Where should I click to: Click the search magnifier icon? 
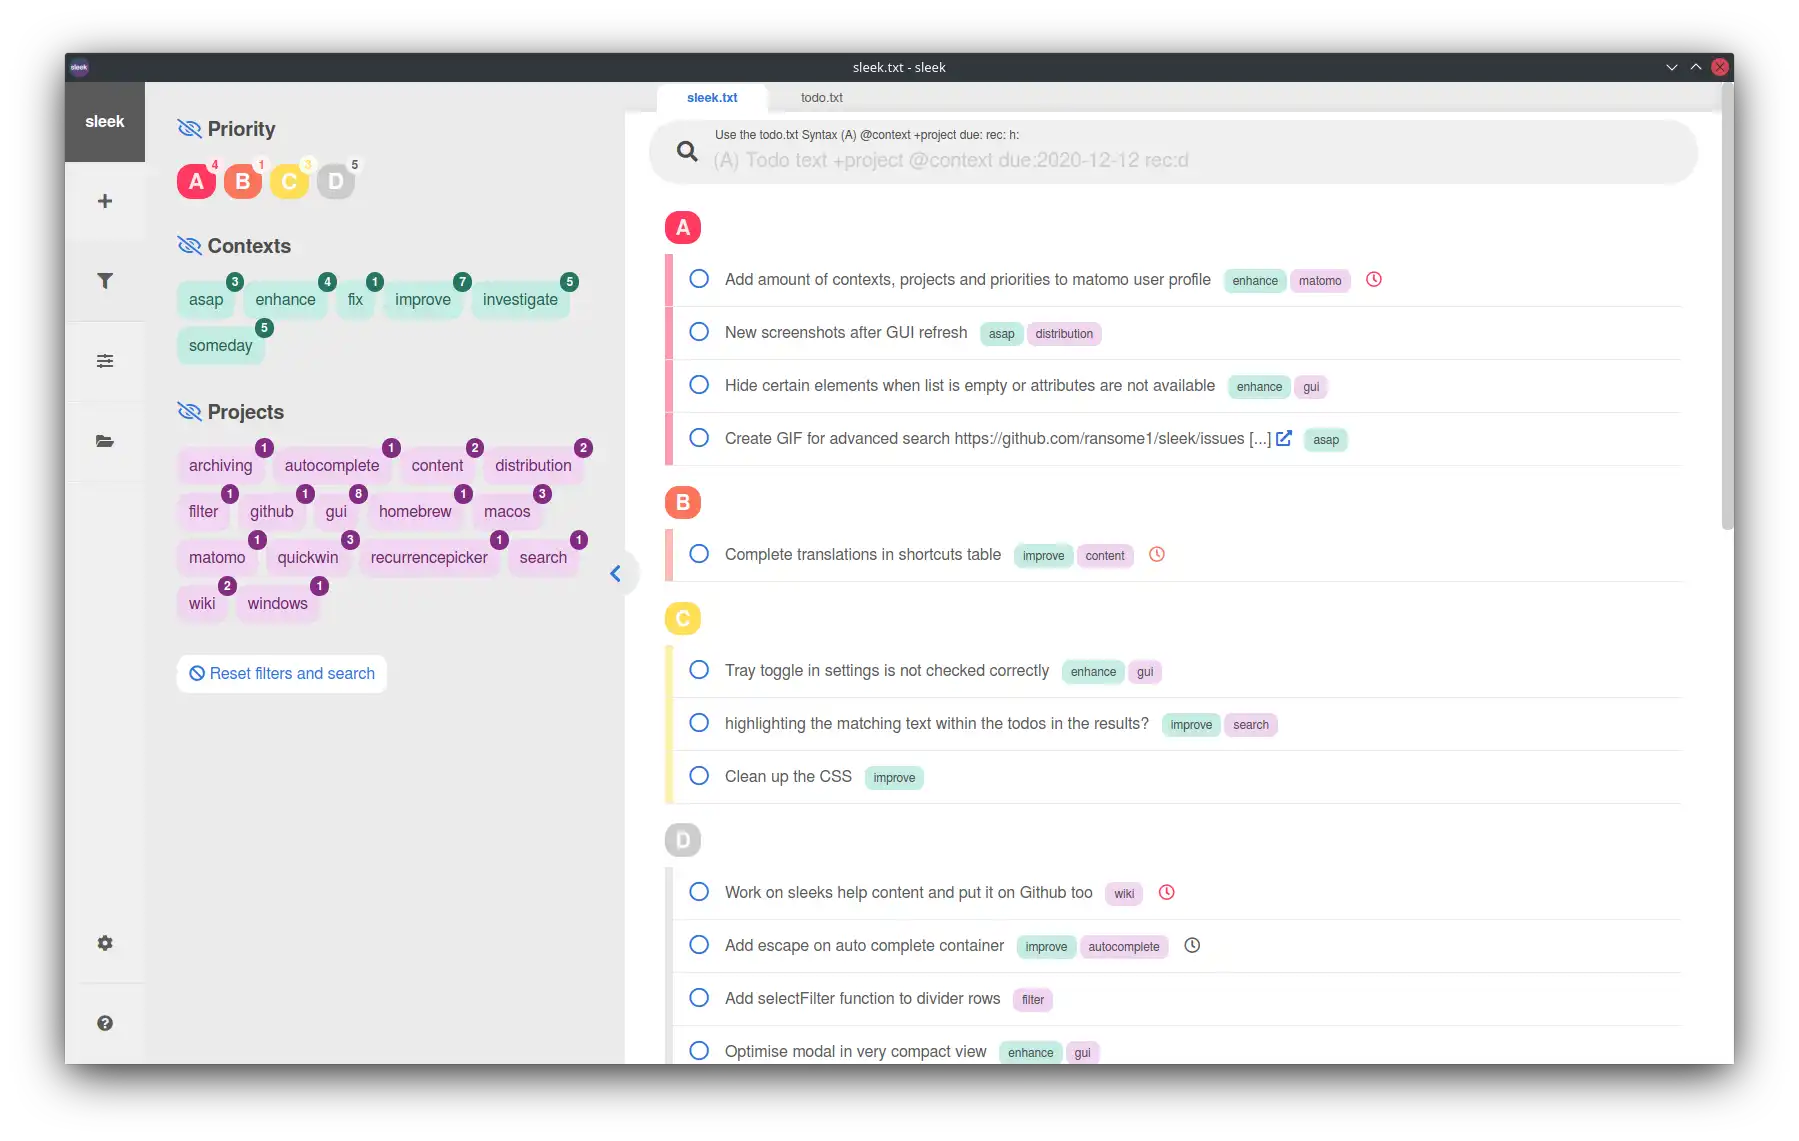(687, 151)
